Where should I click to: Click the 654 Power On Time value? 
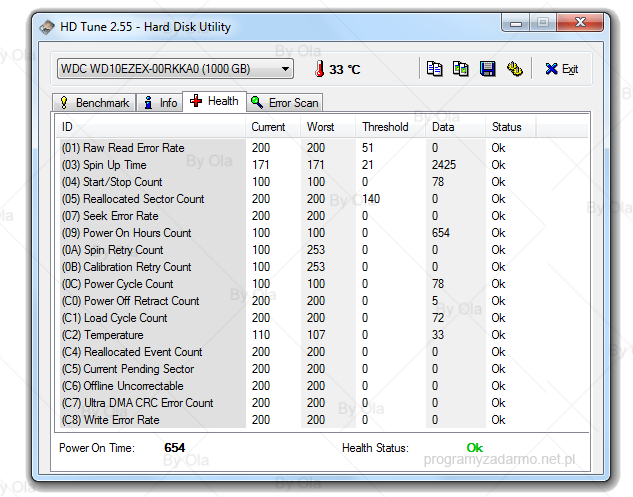[x=174, y=447]
